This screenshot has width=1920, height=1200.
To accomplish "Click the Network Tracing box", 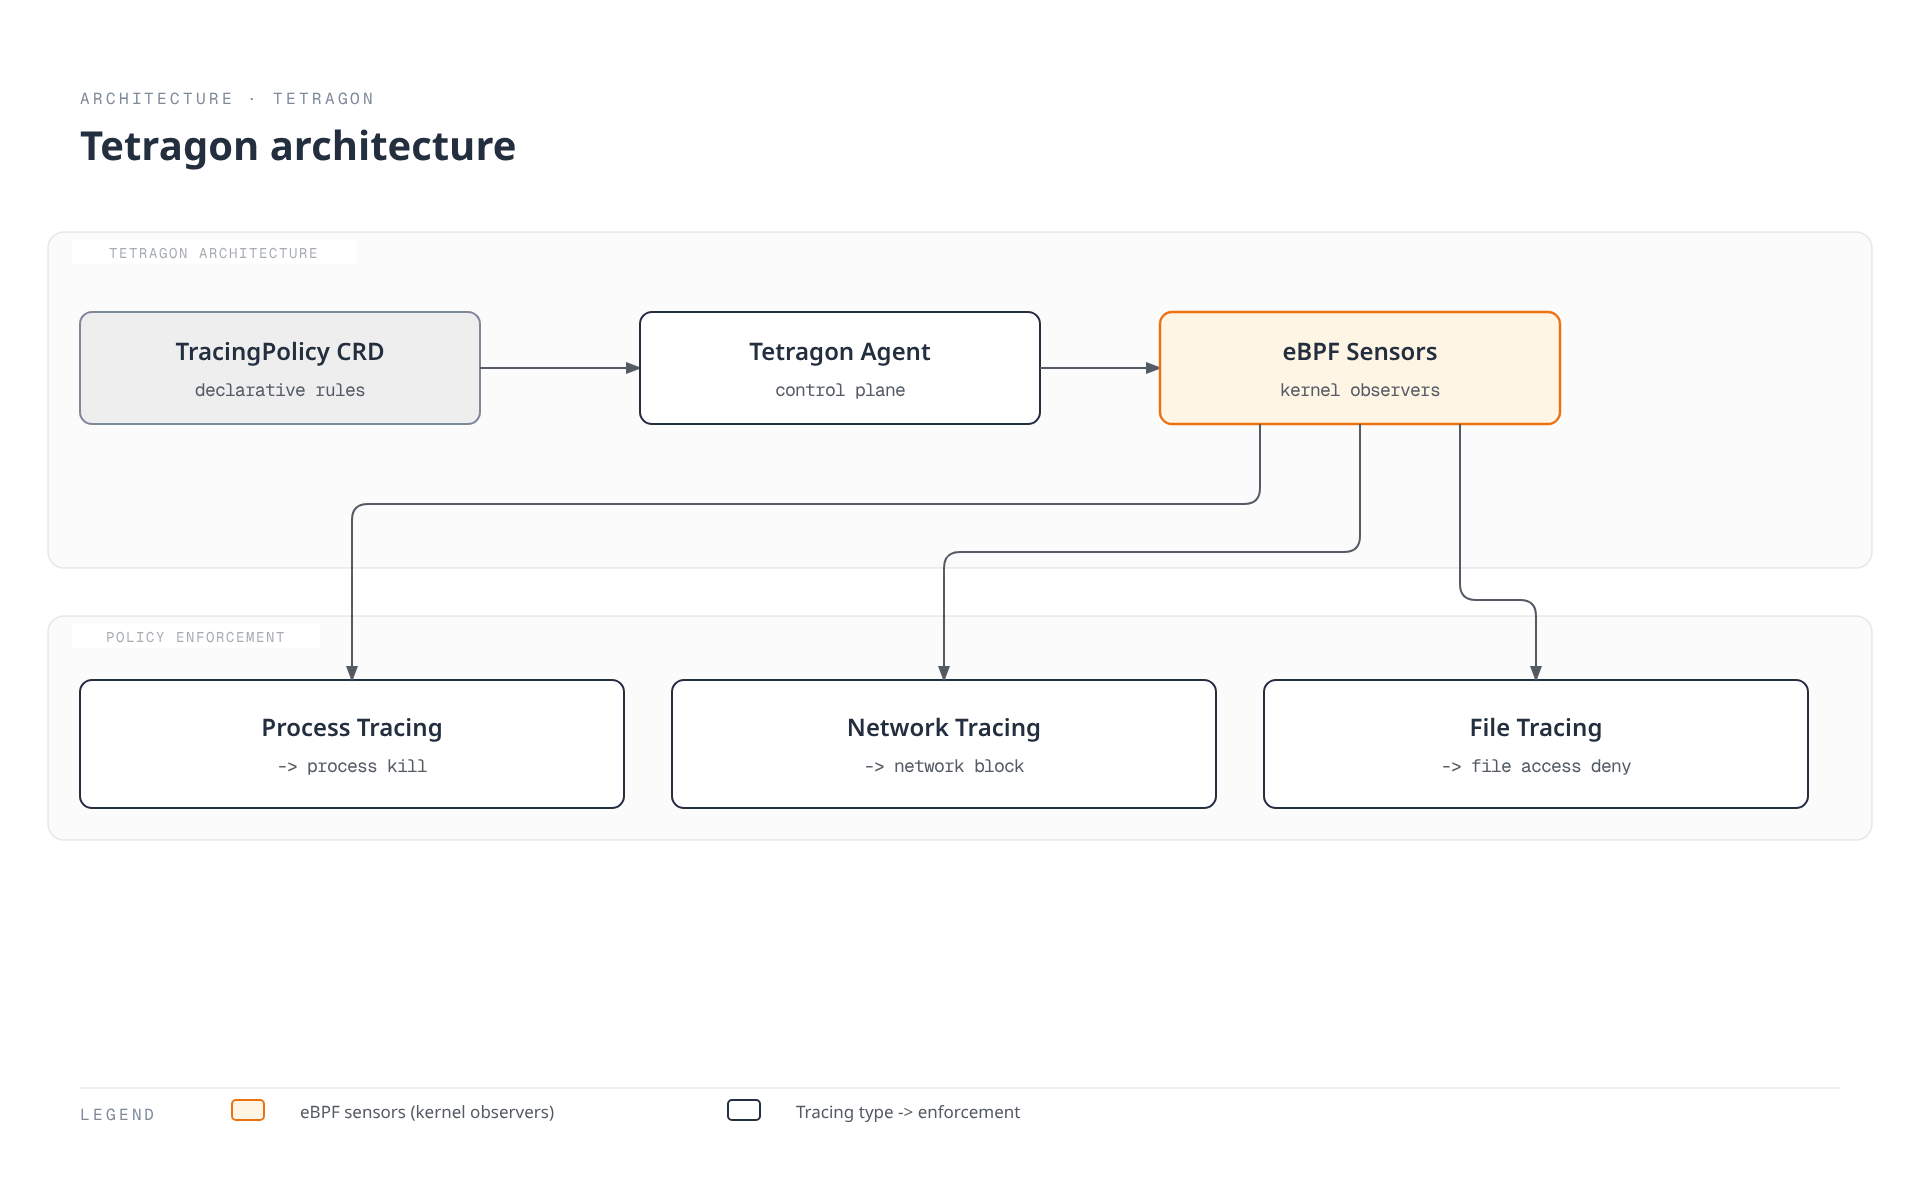I will tap(944, 744).
